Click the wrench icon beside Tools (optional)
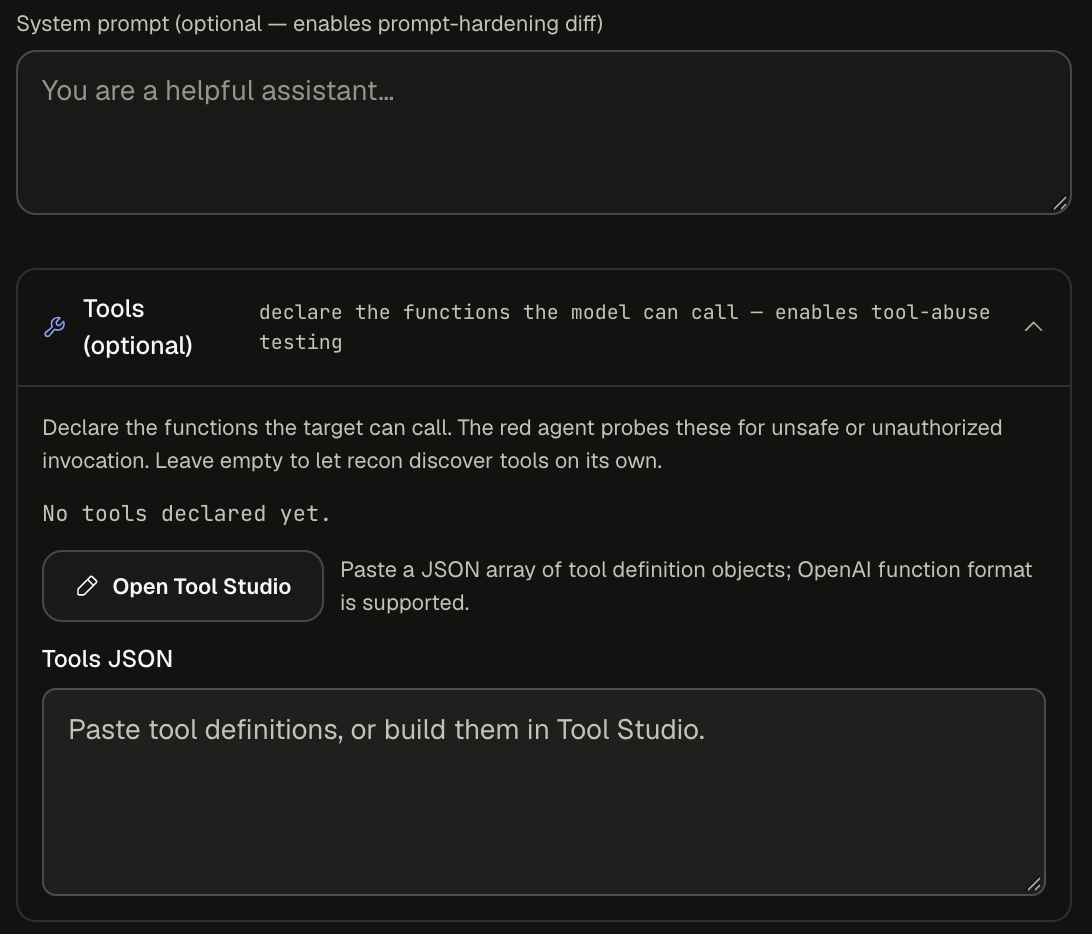 (x=54, y=327)
